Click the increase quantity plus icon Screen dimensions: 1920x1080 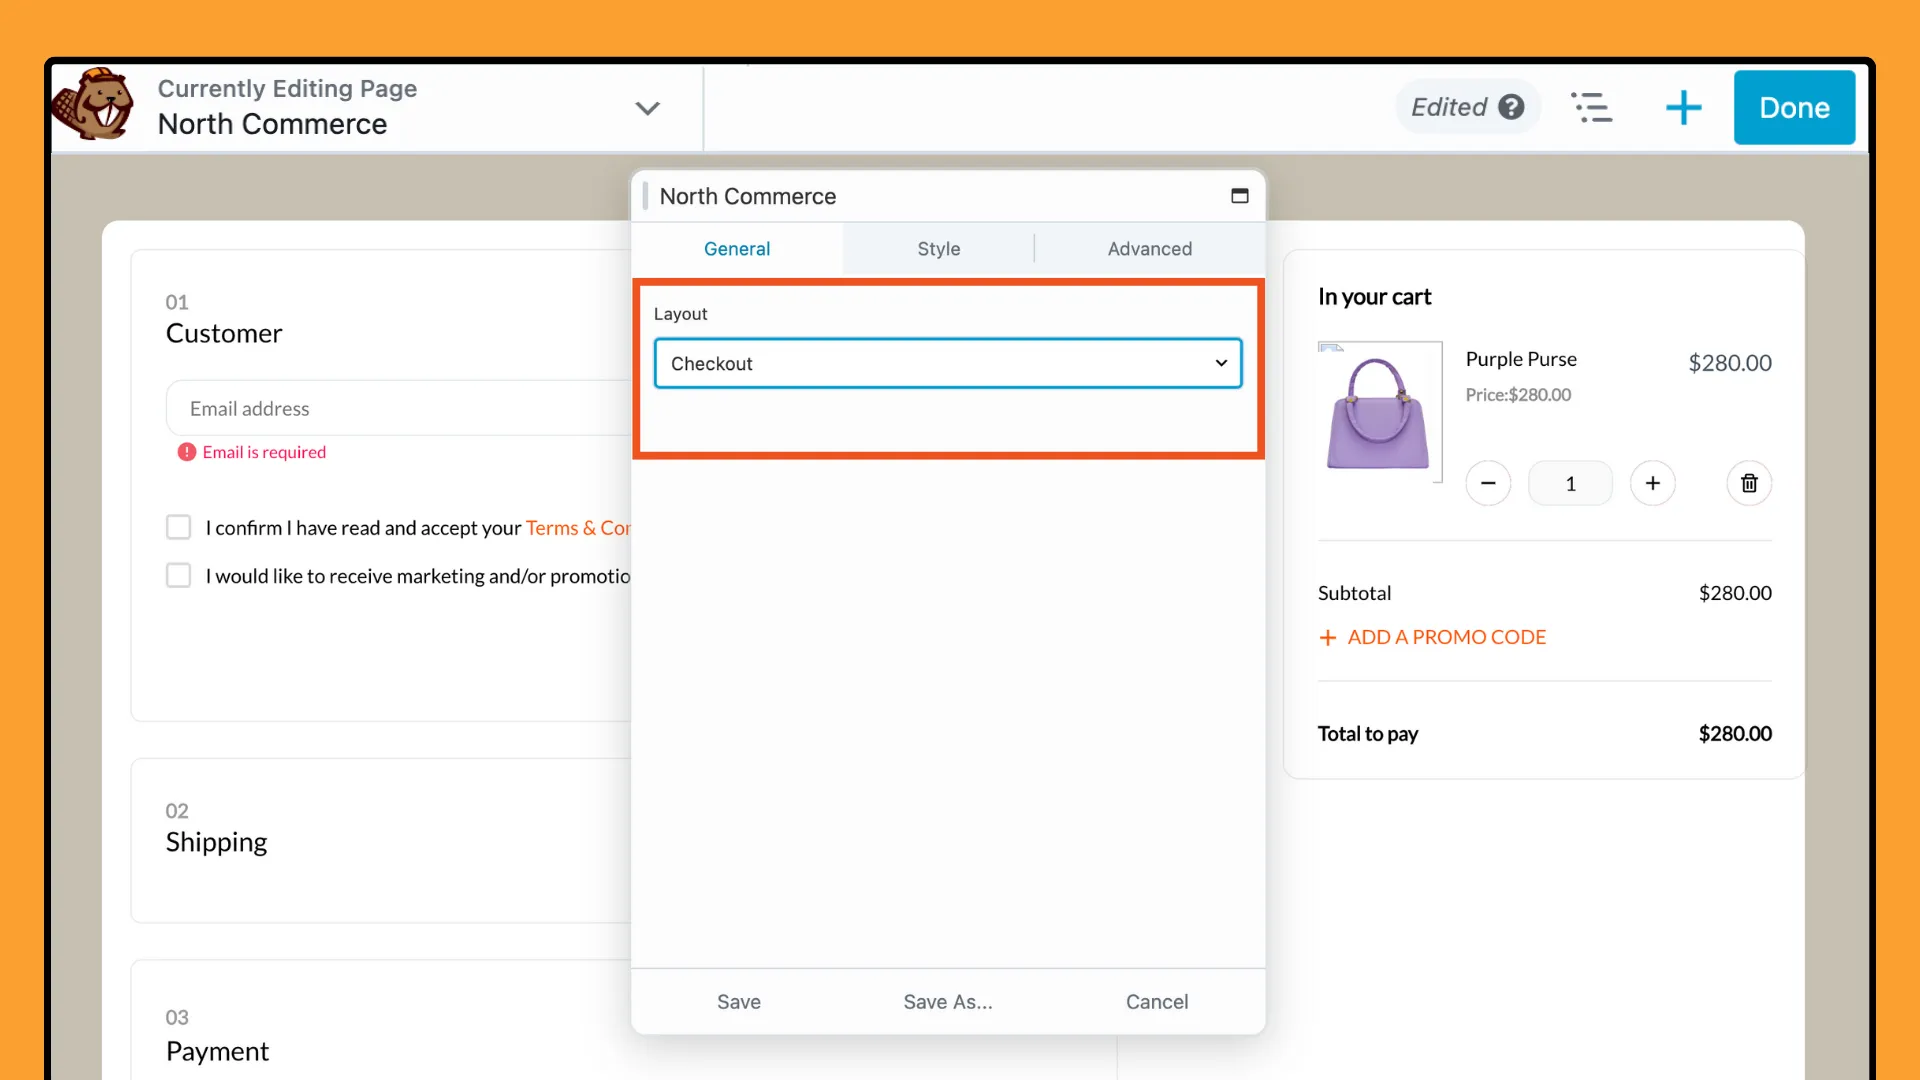tap(1652, 481)
